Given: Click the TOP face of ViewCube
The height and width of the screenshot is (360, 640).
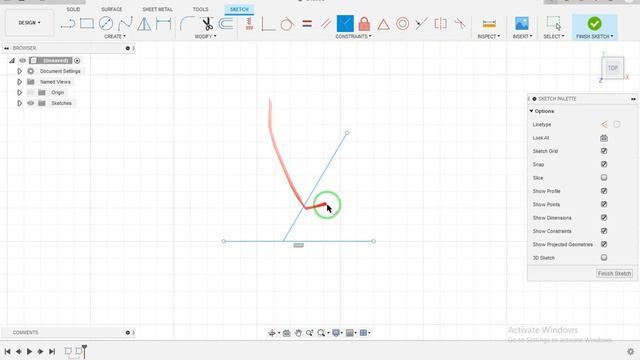Looking at the screenshot, I should [612, 68].
